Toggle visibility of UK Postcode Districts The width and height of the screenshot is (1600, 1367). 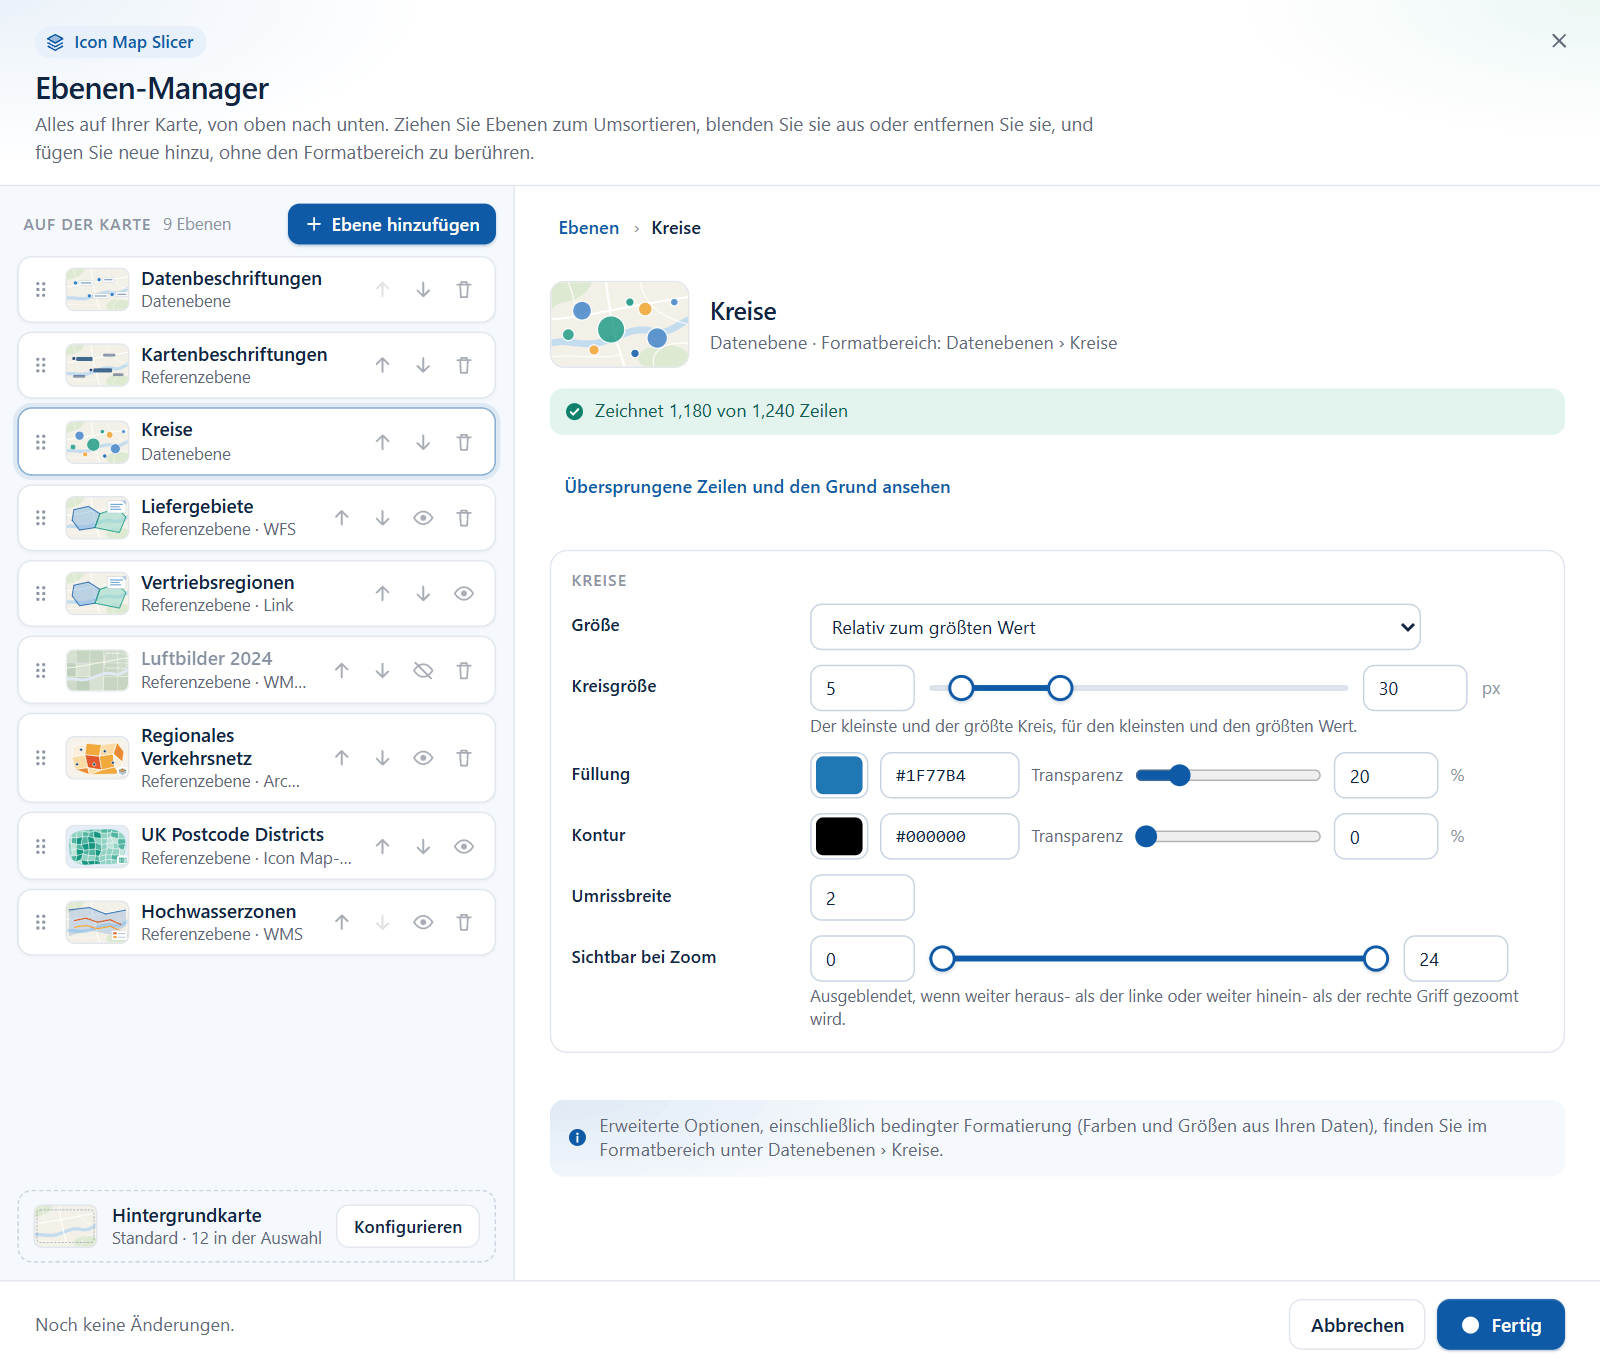464,847
